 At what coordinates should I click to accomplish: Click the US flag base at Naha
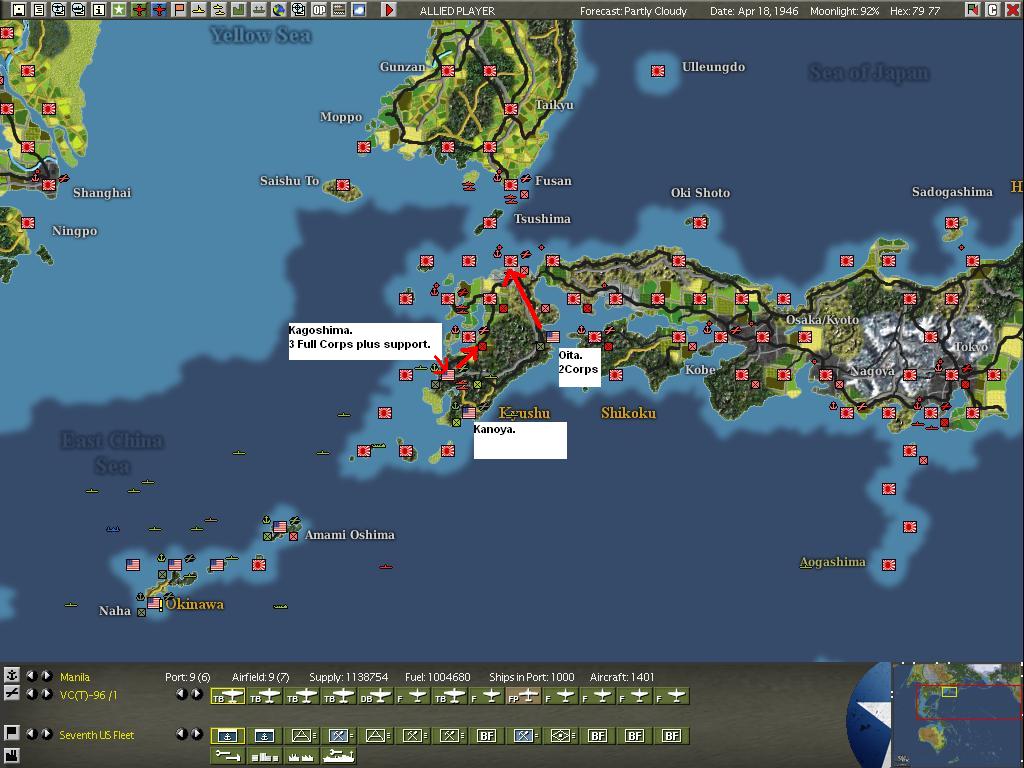[x=154, y=603]
